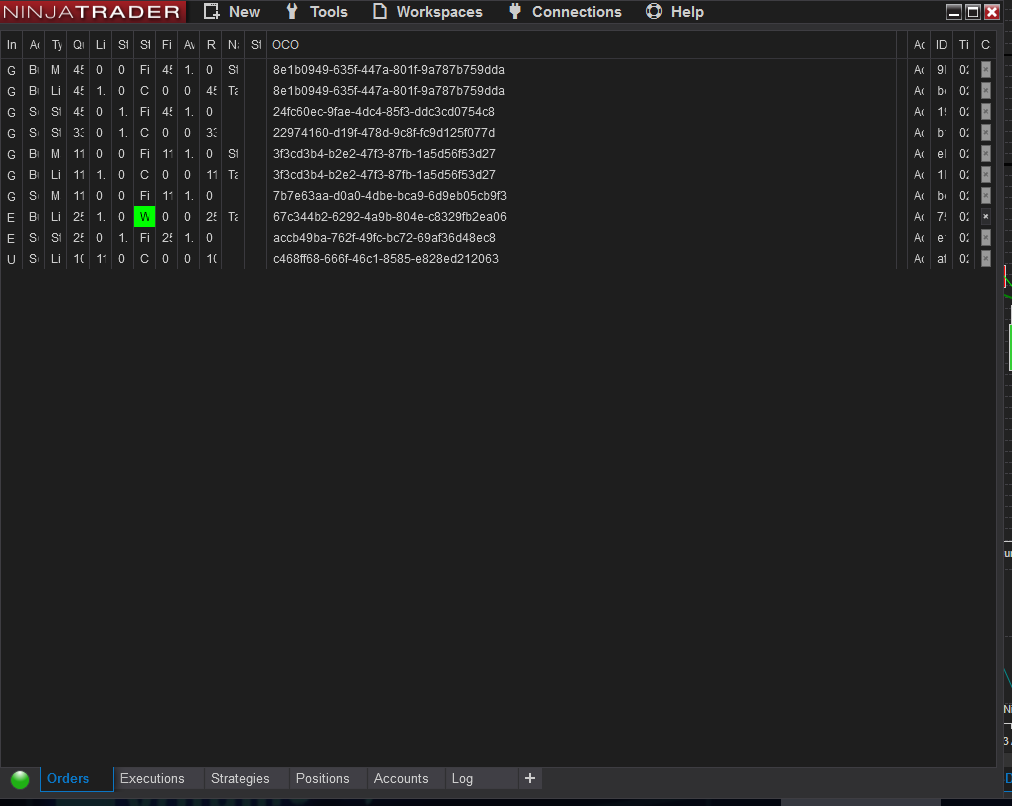Click cancel icon for order c468ff68-666f-46c1-8585-e828ed212063
Screen dimensions: 1012x806
point(986,259)
